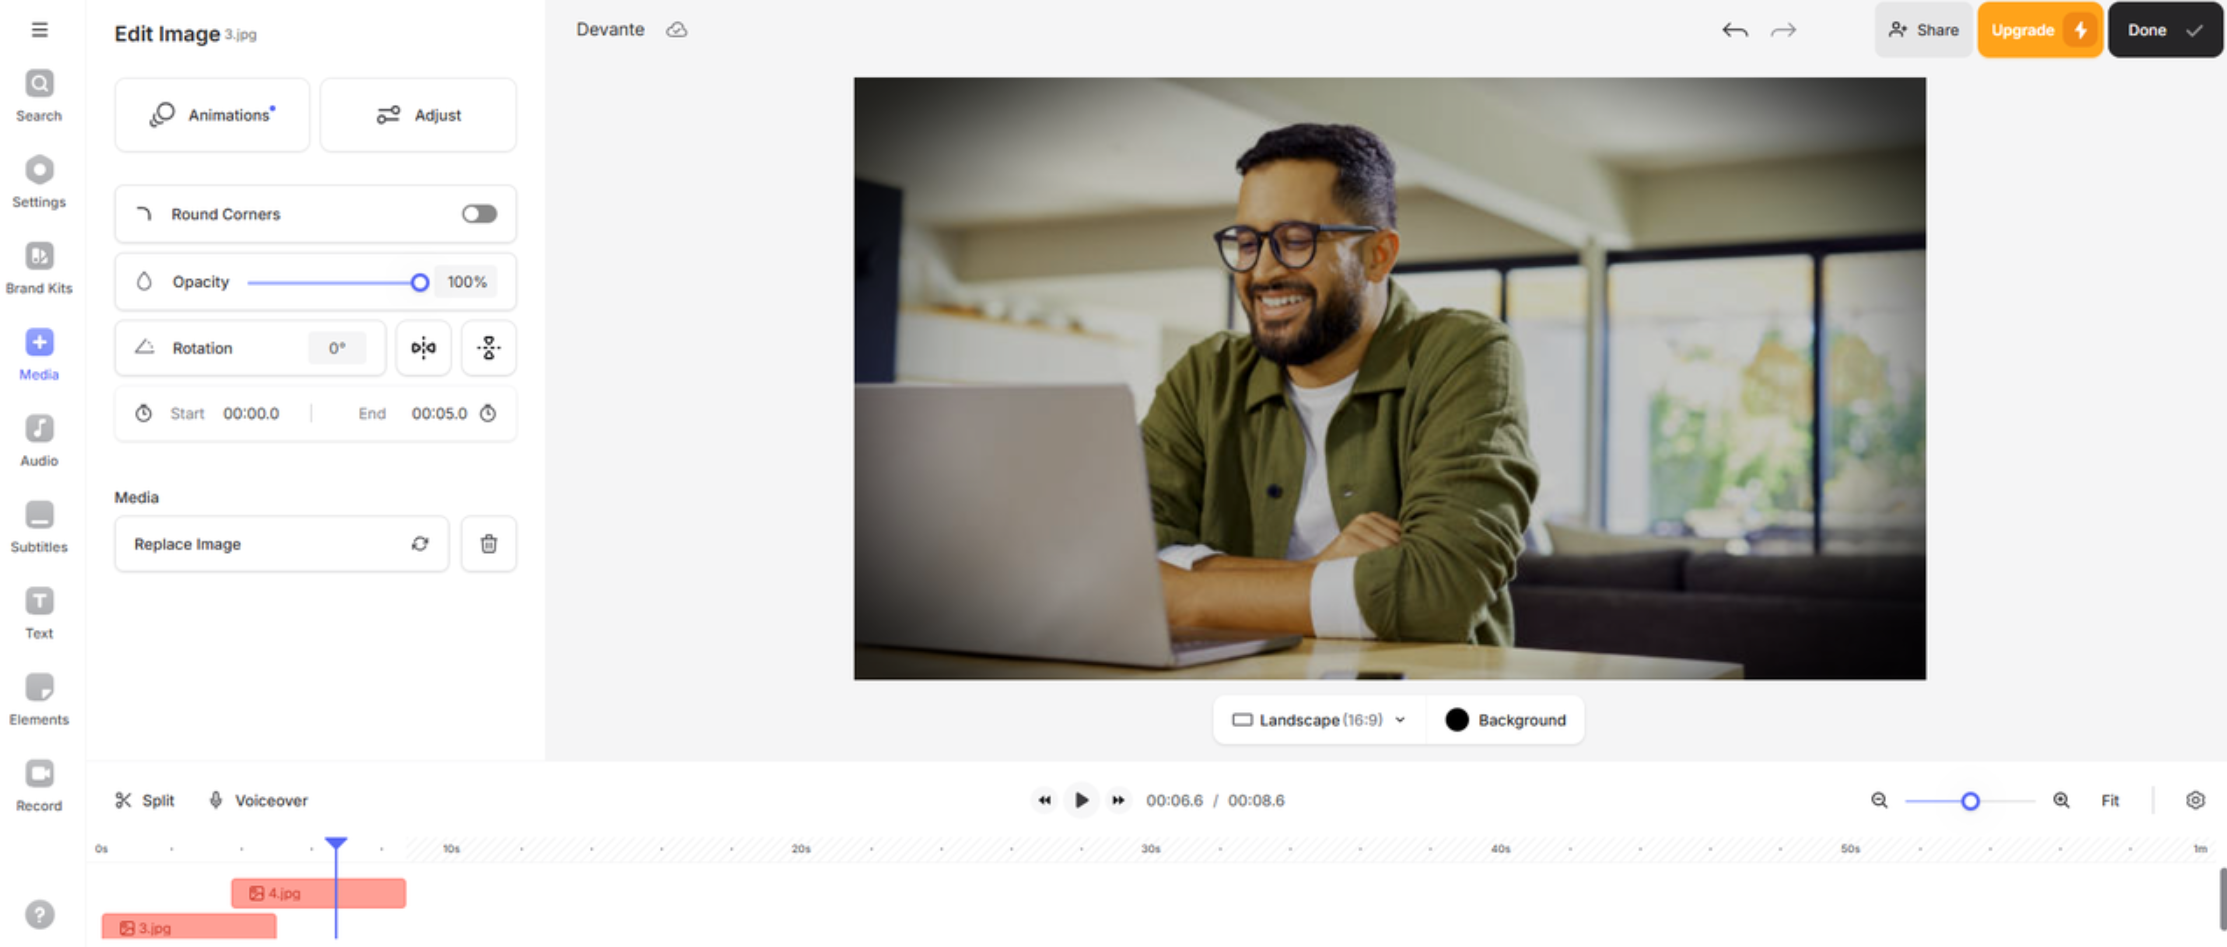Flip the image vertically
This screenshot has height=947, width=2227.
click(x=489, y=348)
